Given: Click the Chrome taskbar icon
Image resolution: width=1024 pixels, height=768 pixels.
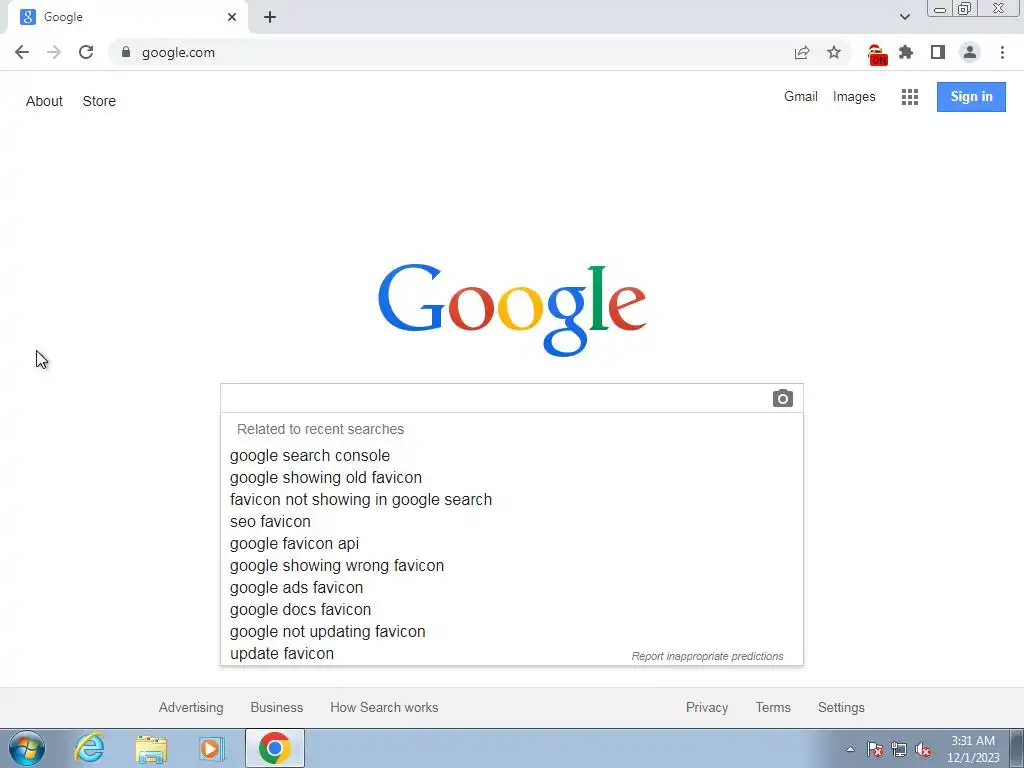Looking at the screenshot, I should (275, 748).
